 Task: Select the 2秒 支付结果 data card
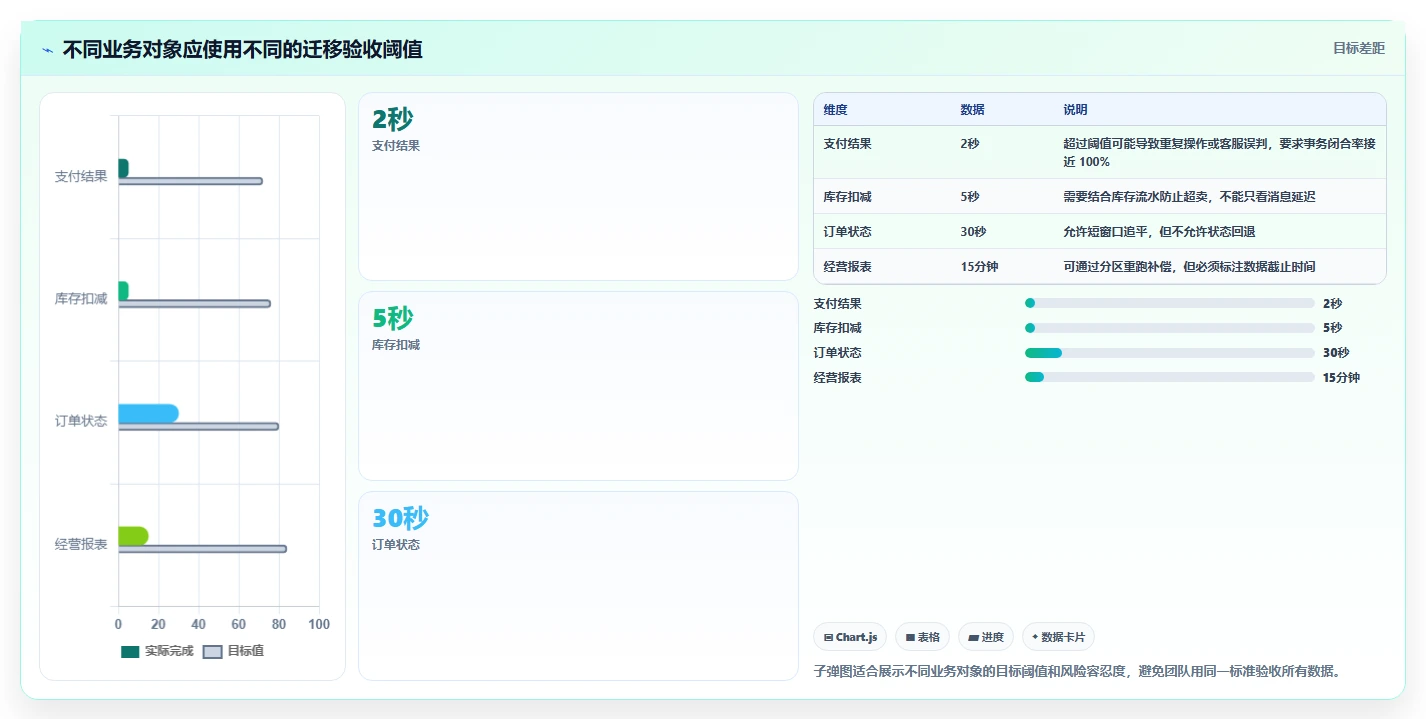pos(578,187)
